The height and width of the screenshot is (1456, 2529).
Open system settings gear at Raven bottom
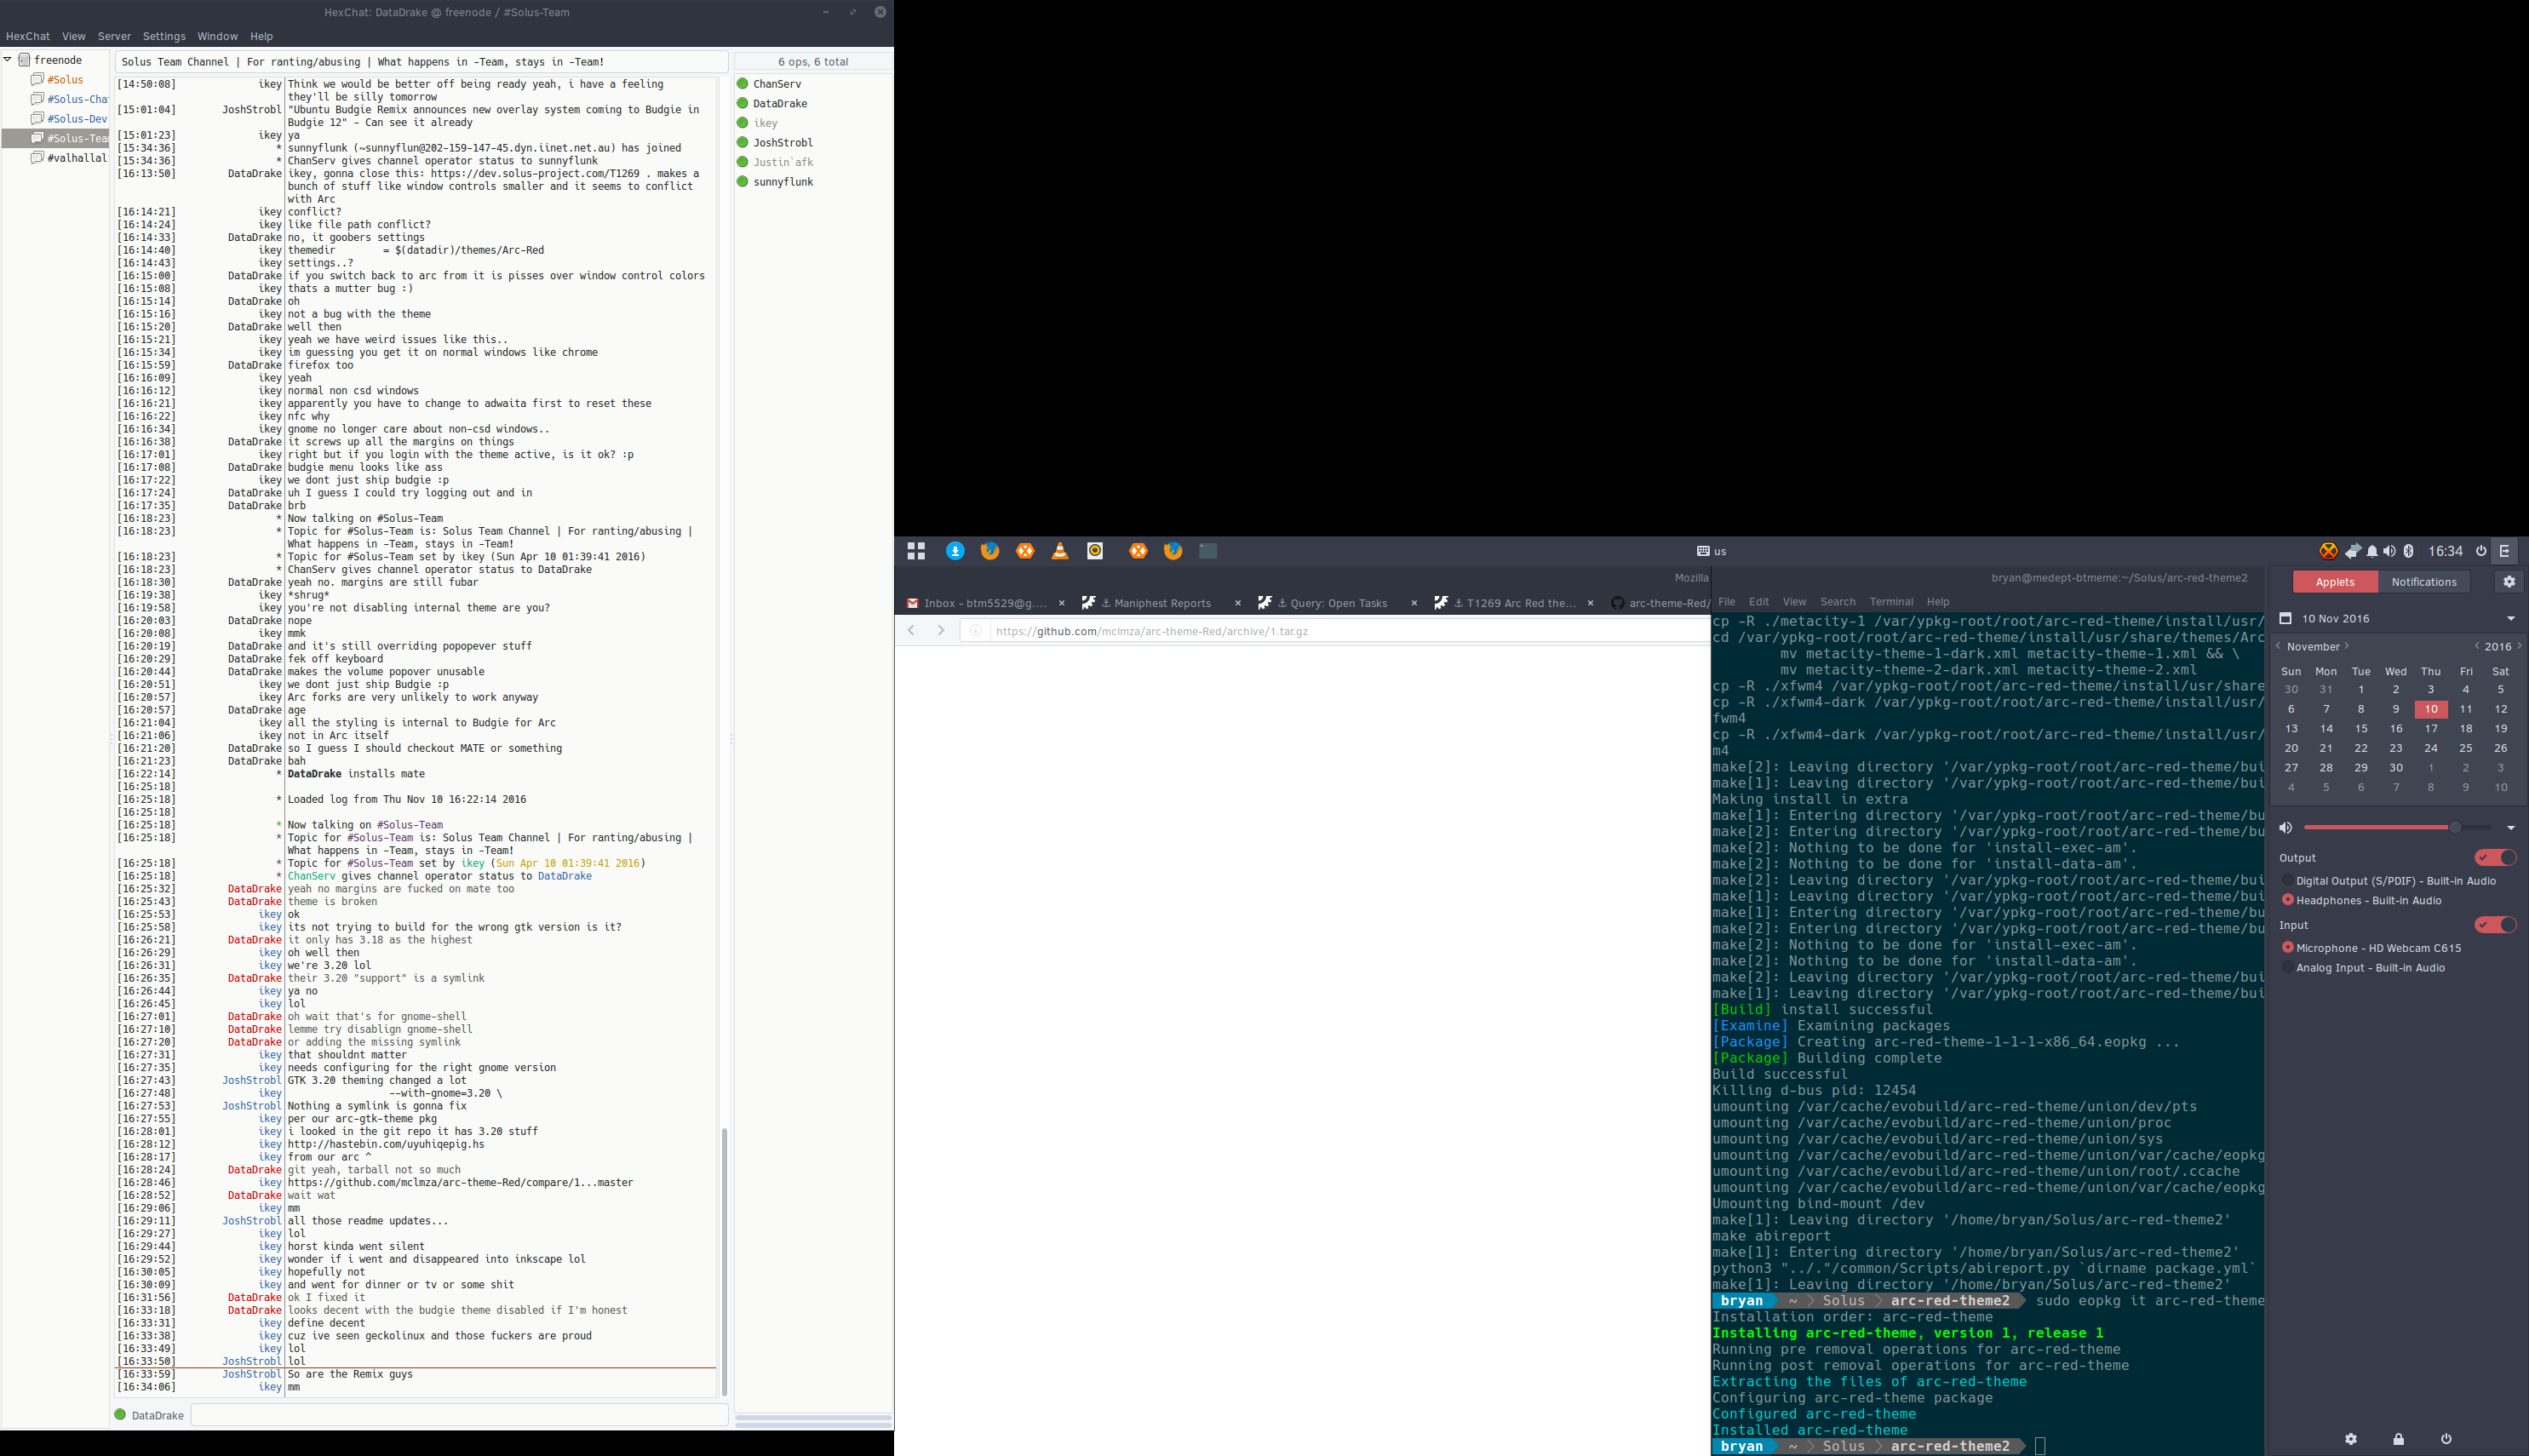[2351, 1439]
